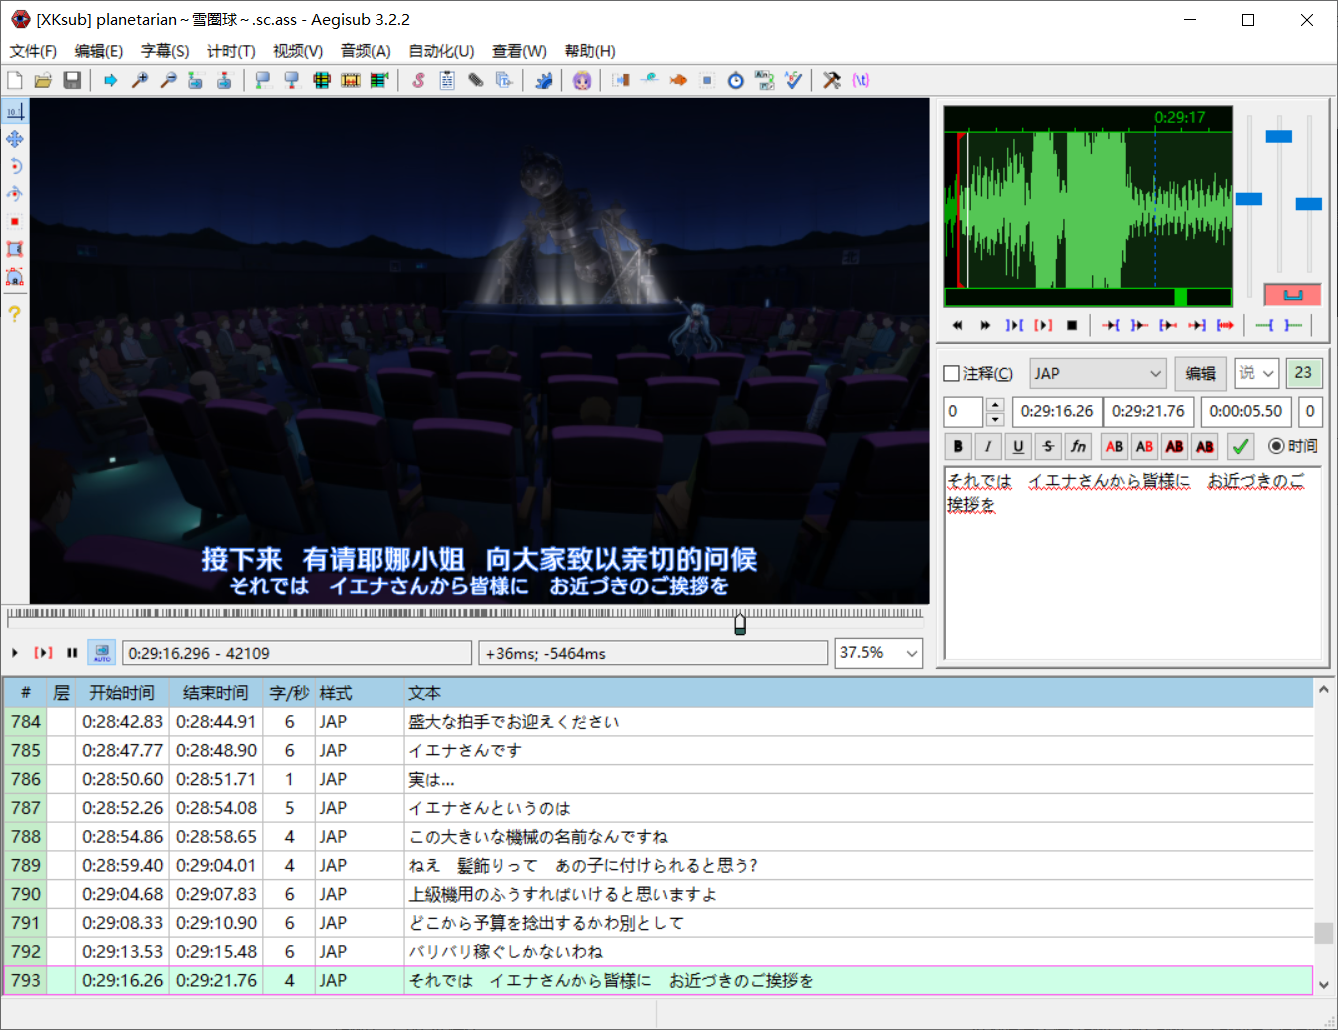Open the Attachments paperclip icon
Screen dimensions: 1338x1030
click(x=476, y=80)
